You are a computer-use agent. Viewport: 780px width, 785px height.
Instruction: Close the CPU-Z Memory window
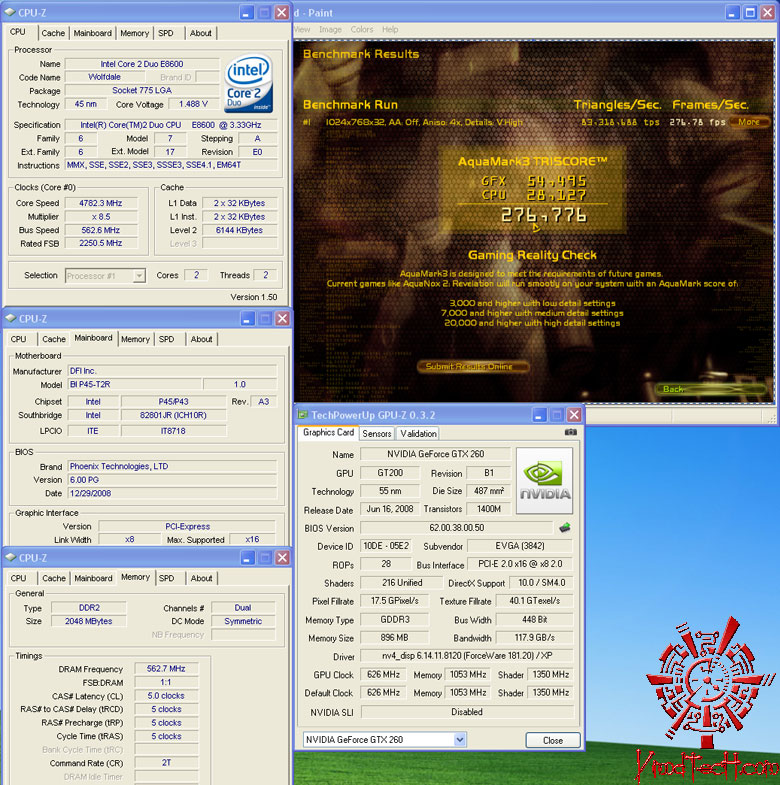coord(282,557)
